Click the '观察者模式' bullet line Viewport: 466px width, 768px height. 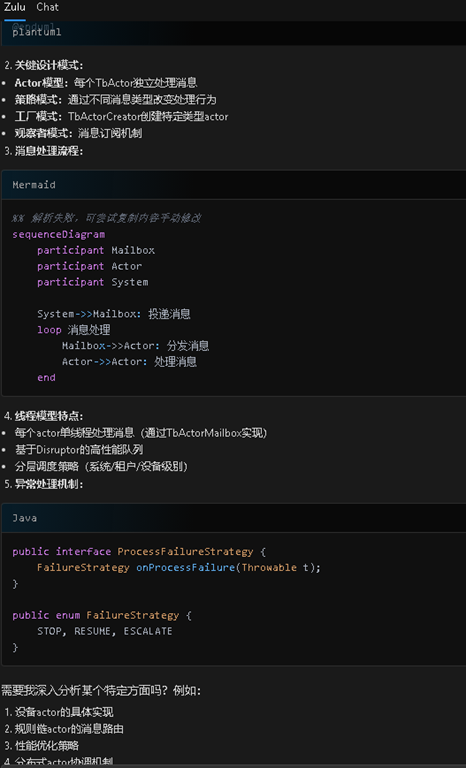point(78,133)
